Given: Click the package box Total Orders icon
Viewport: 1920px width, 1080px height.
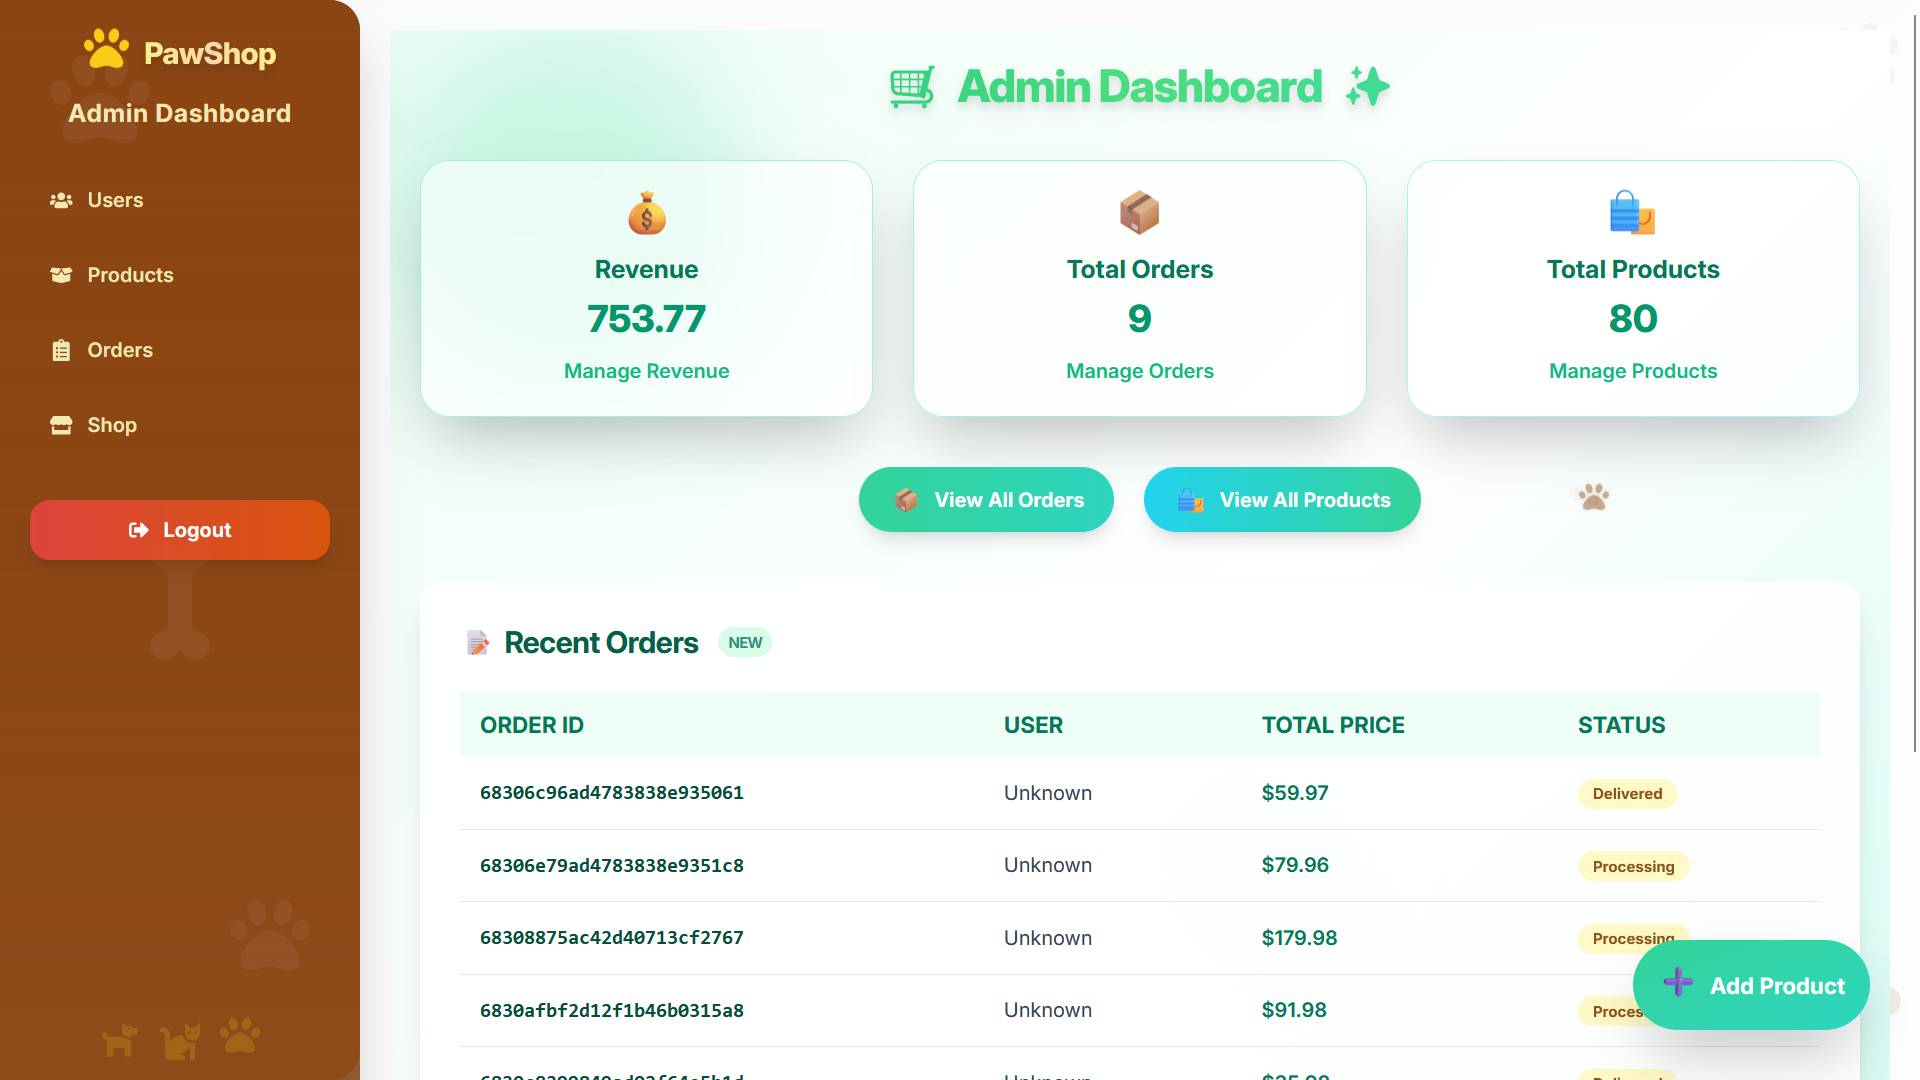Looking at the screenshot, I should tap(1139, 213).
